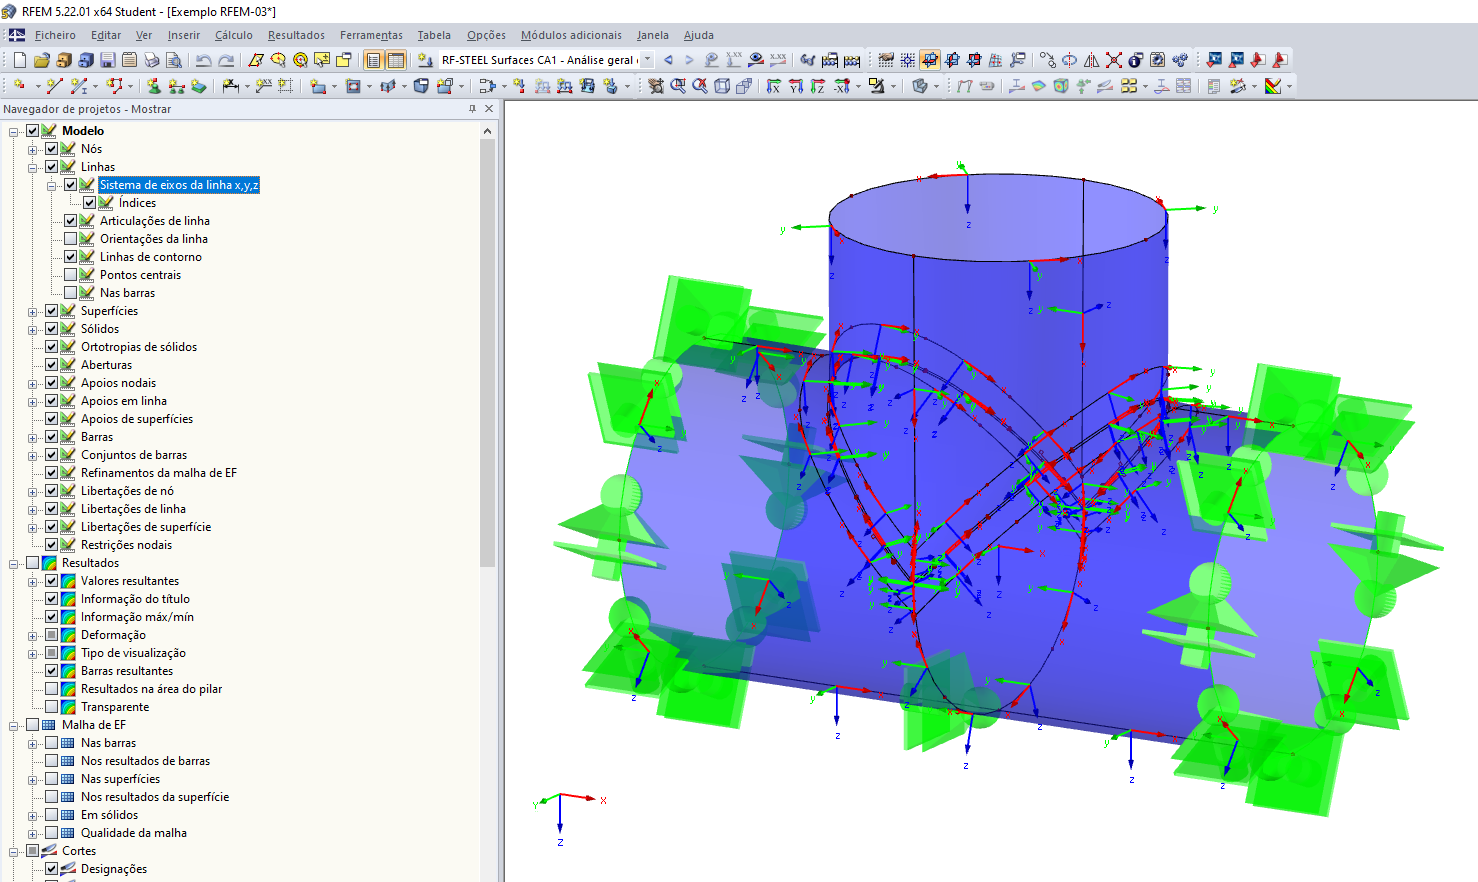Click the navigator scrollbar up arrow
Image resolution: width=1478 pixels, height=882 pixels.
click(x=488, y=131)
